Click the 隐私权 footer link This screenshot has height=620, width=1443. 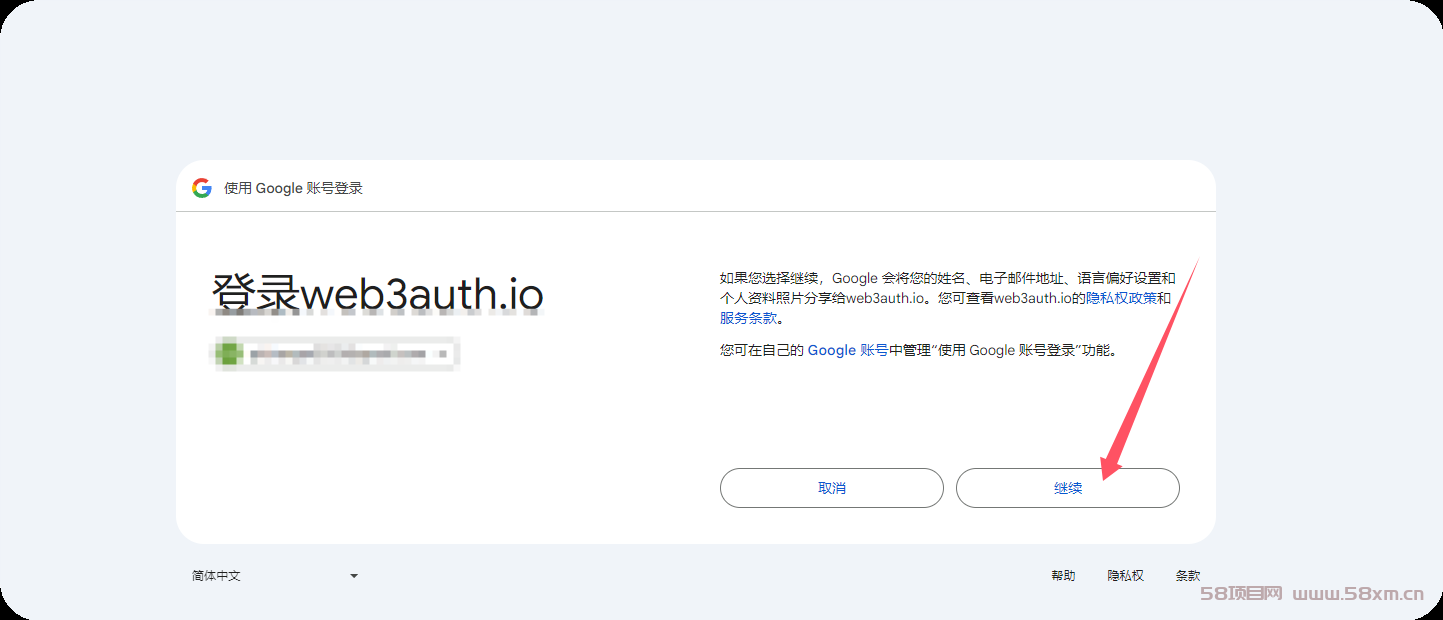click(1125, 576)
